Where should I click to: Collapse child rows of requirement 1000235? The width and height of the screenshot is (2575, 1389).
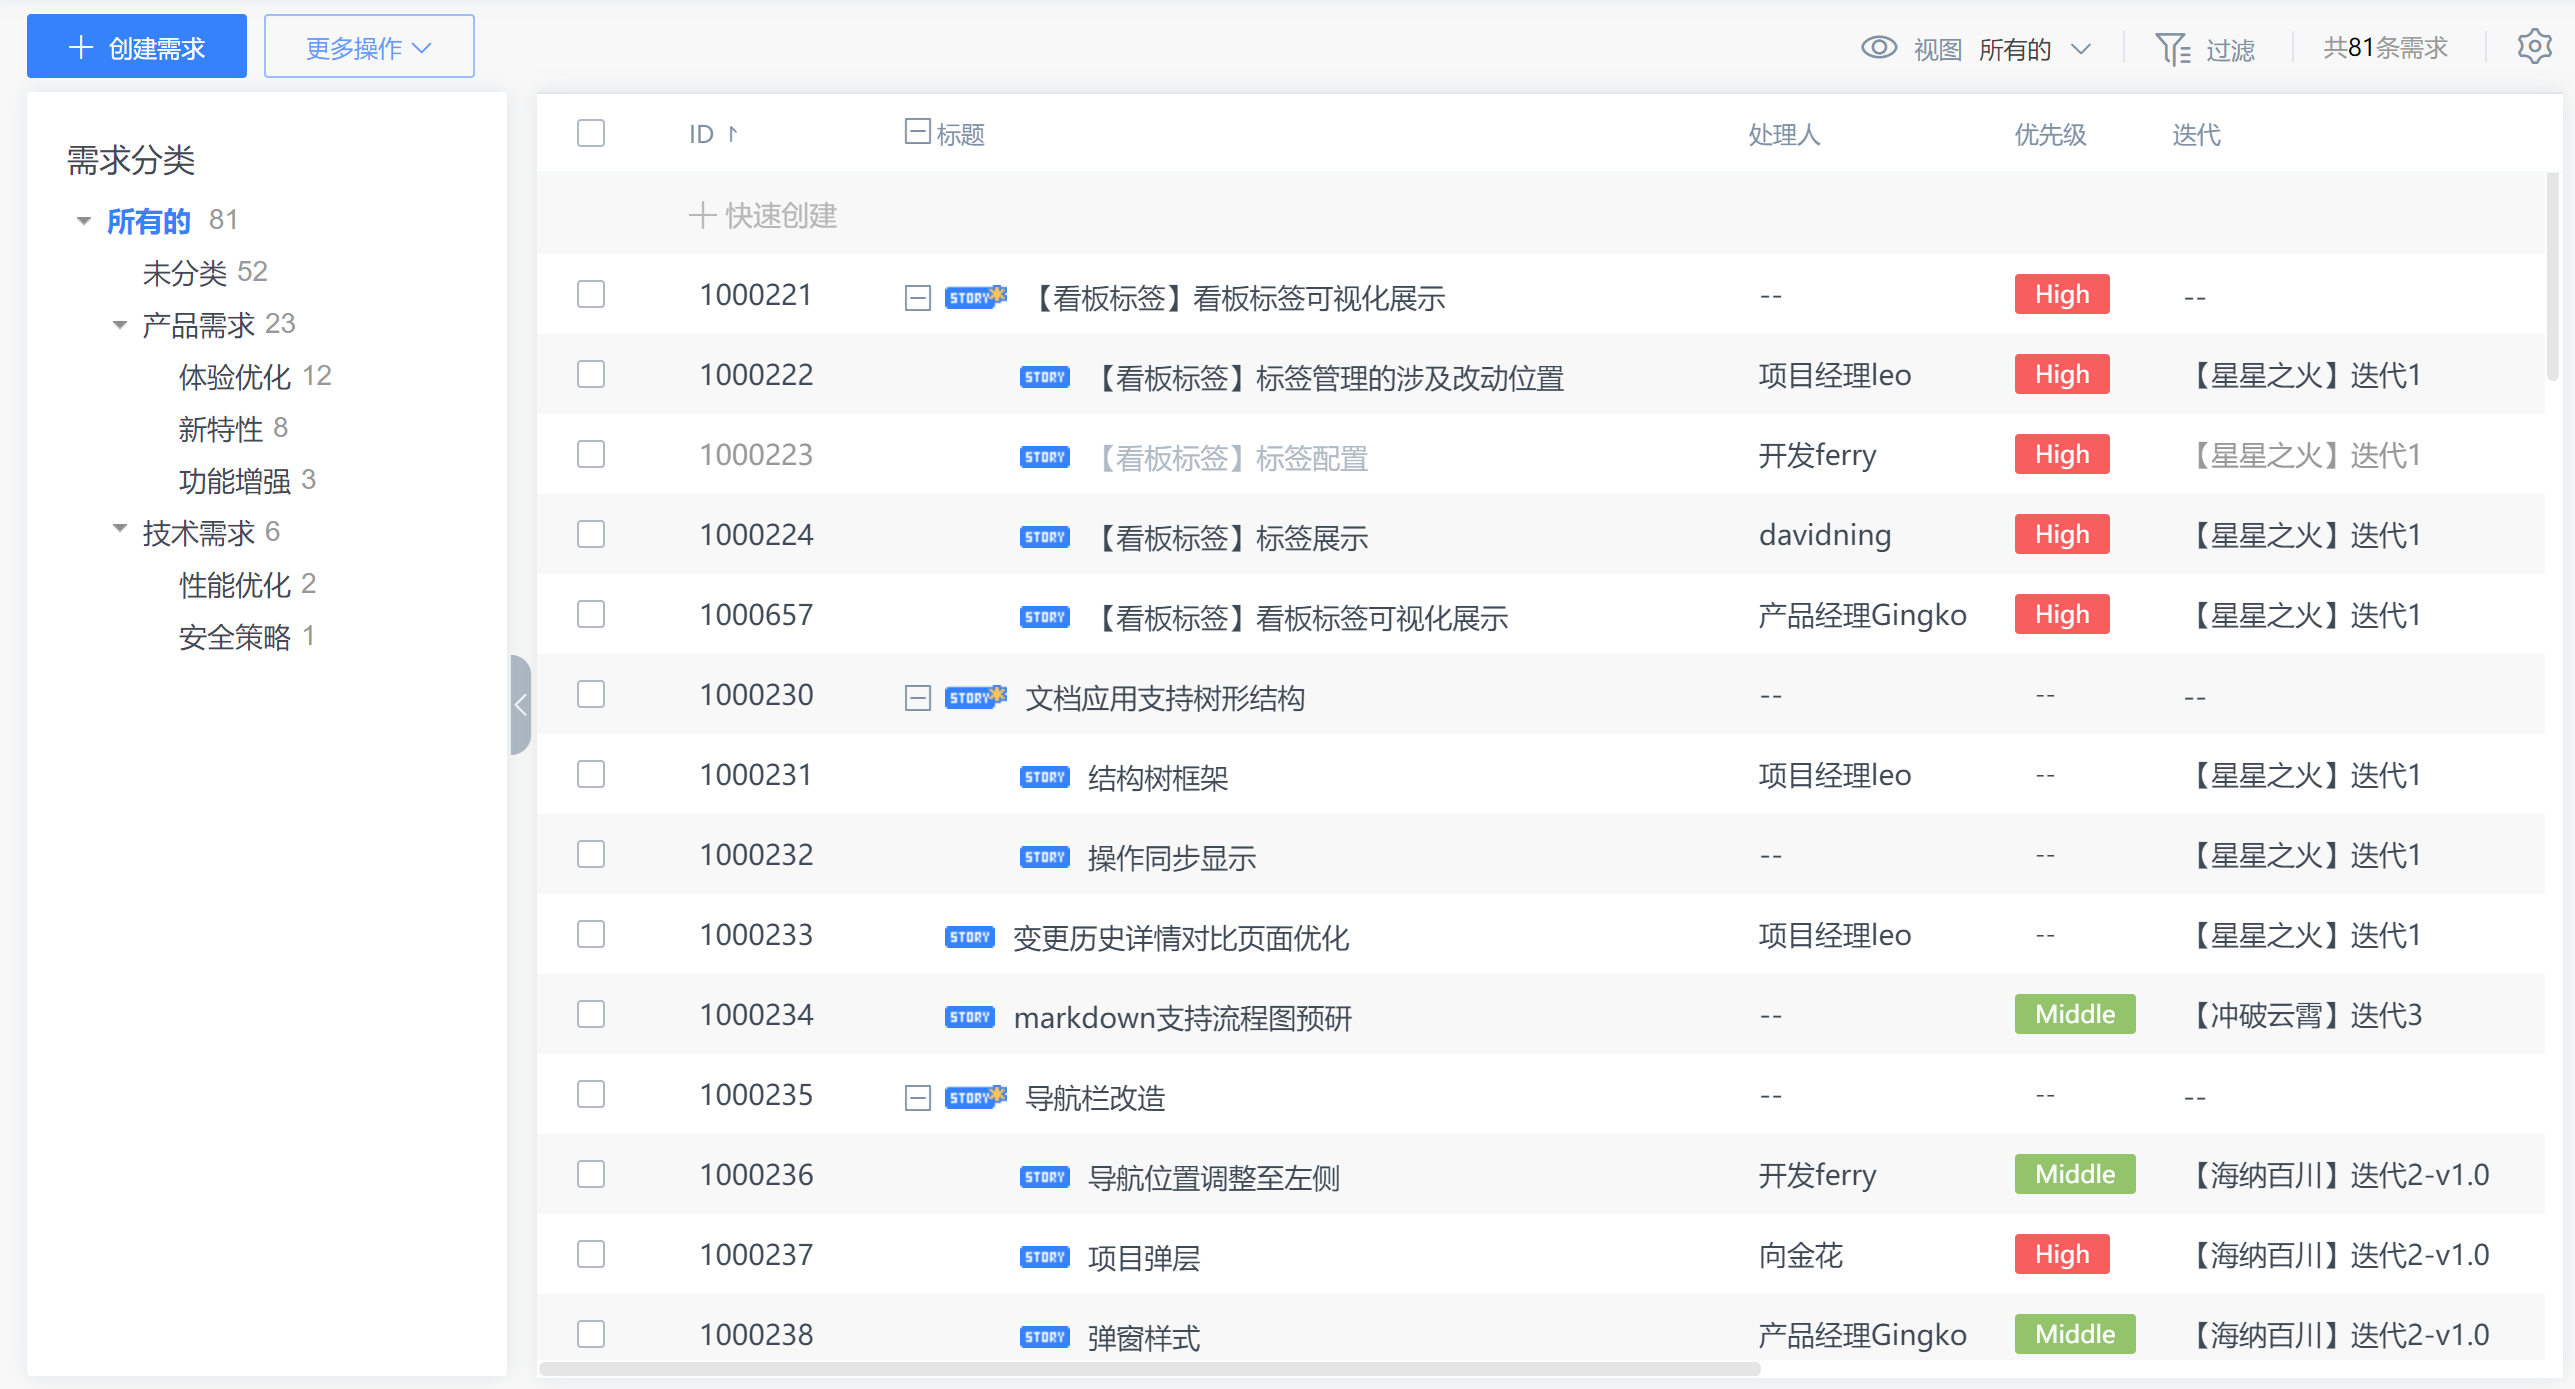917,1098
